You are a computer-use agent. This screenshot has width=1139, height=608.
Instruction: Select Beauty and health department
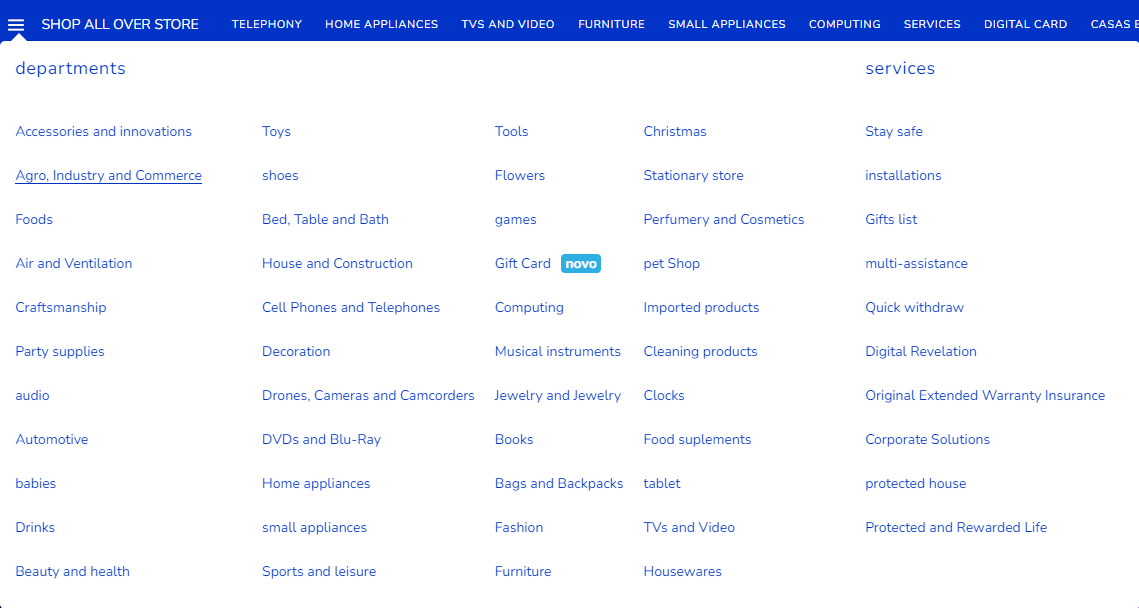pyautogui.click(x=73, y=572)
